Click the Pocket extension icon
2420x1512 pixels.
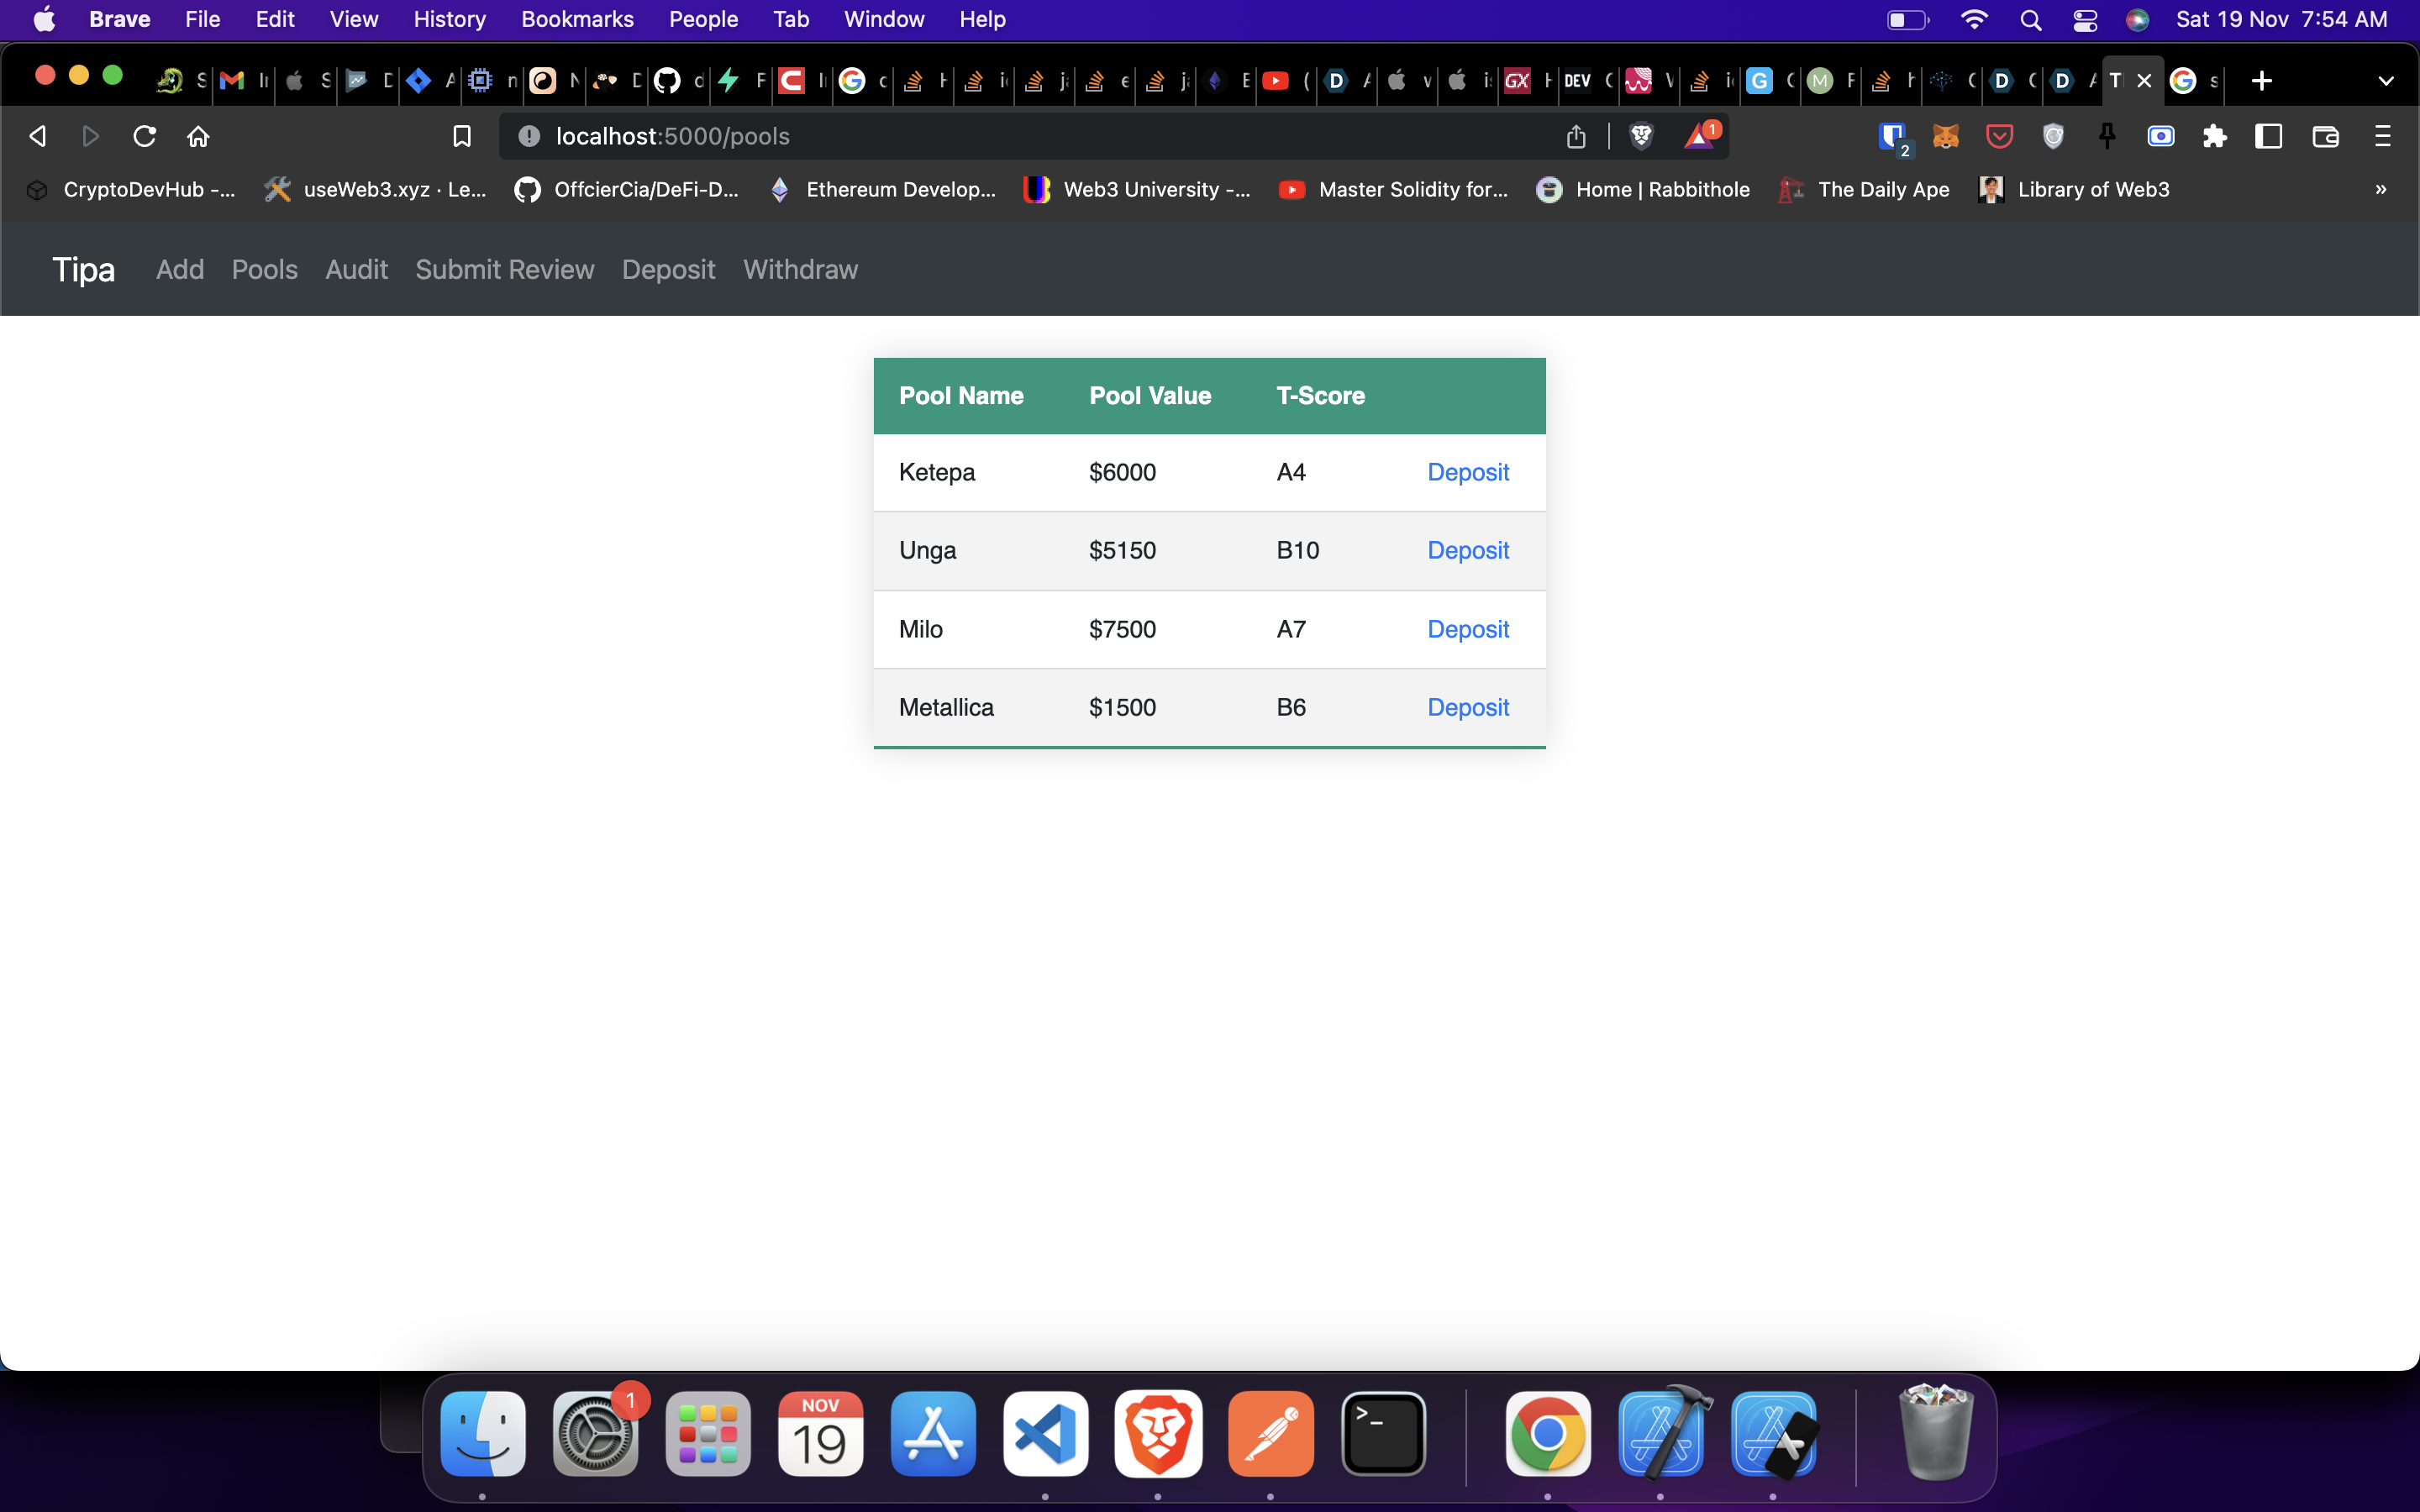1999,136
